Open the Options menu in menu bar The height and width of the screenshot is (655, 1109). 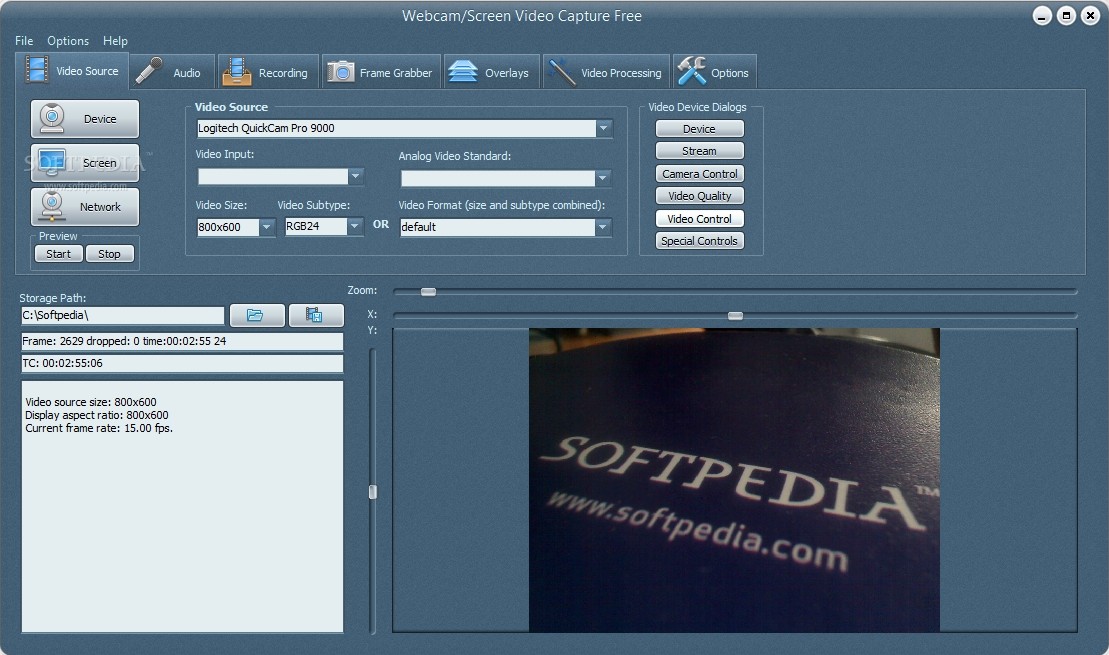[x=68, y=41]
